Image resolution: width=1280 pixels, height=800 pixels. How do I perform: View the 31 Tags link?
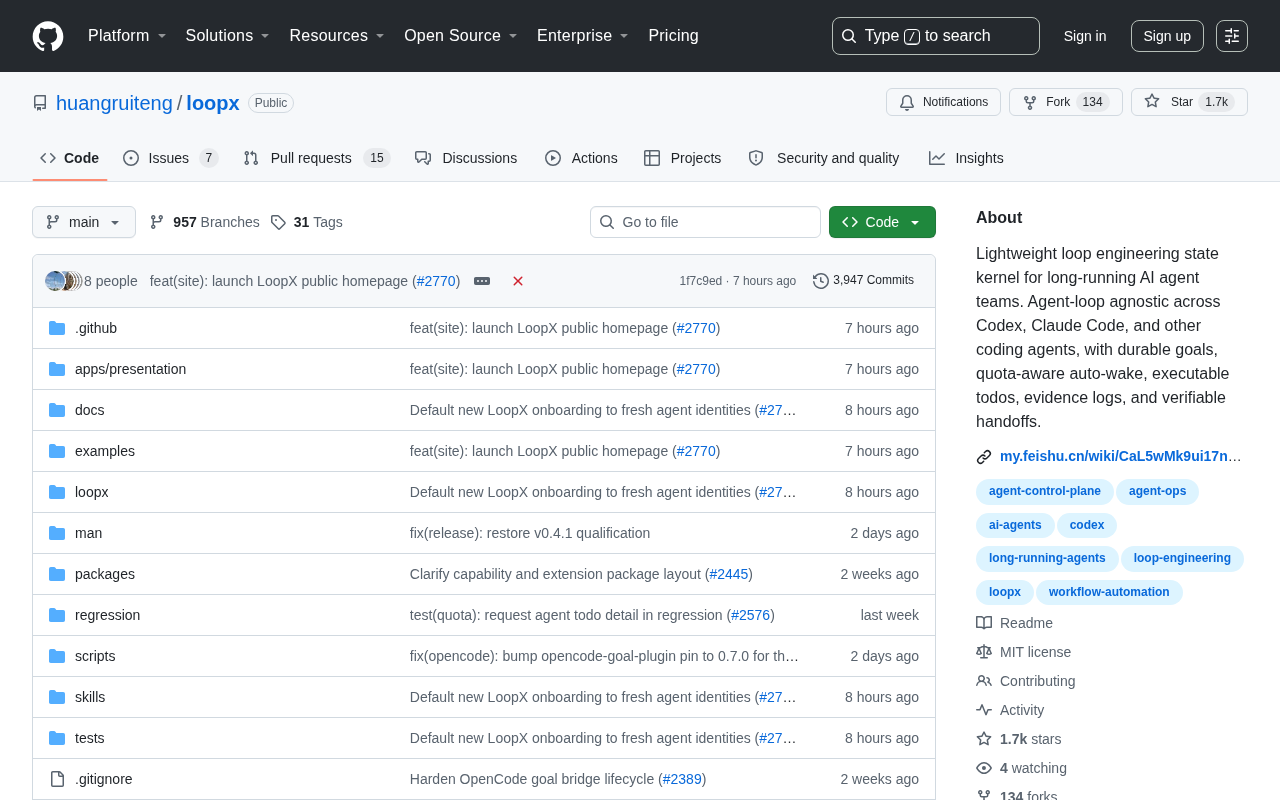[306, 222]
